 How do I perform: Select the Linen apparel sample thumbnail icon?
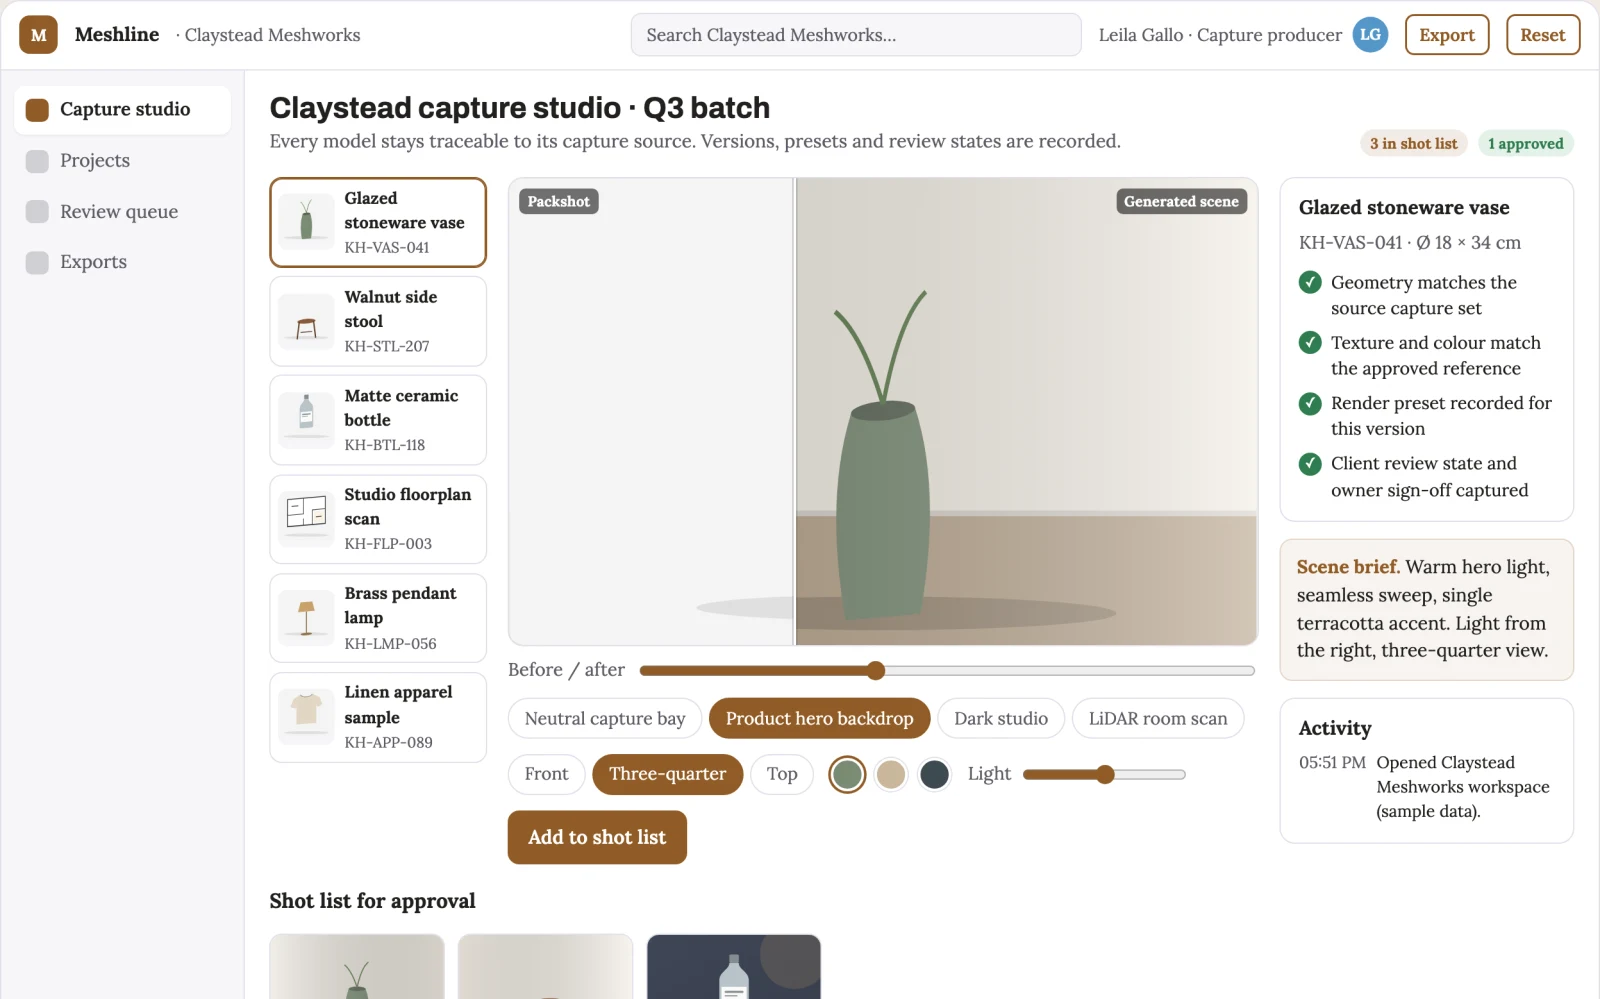pos(306,717)
